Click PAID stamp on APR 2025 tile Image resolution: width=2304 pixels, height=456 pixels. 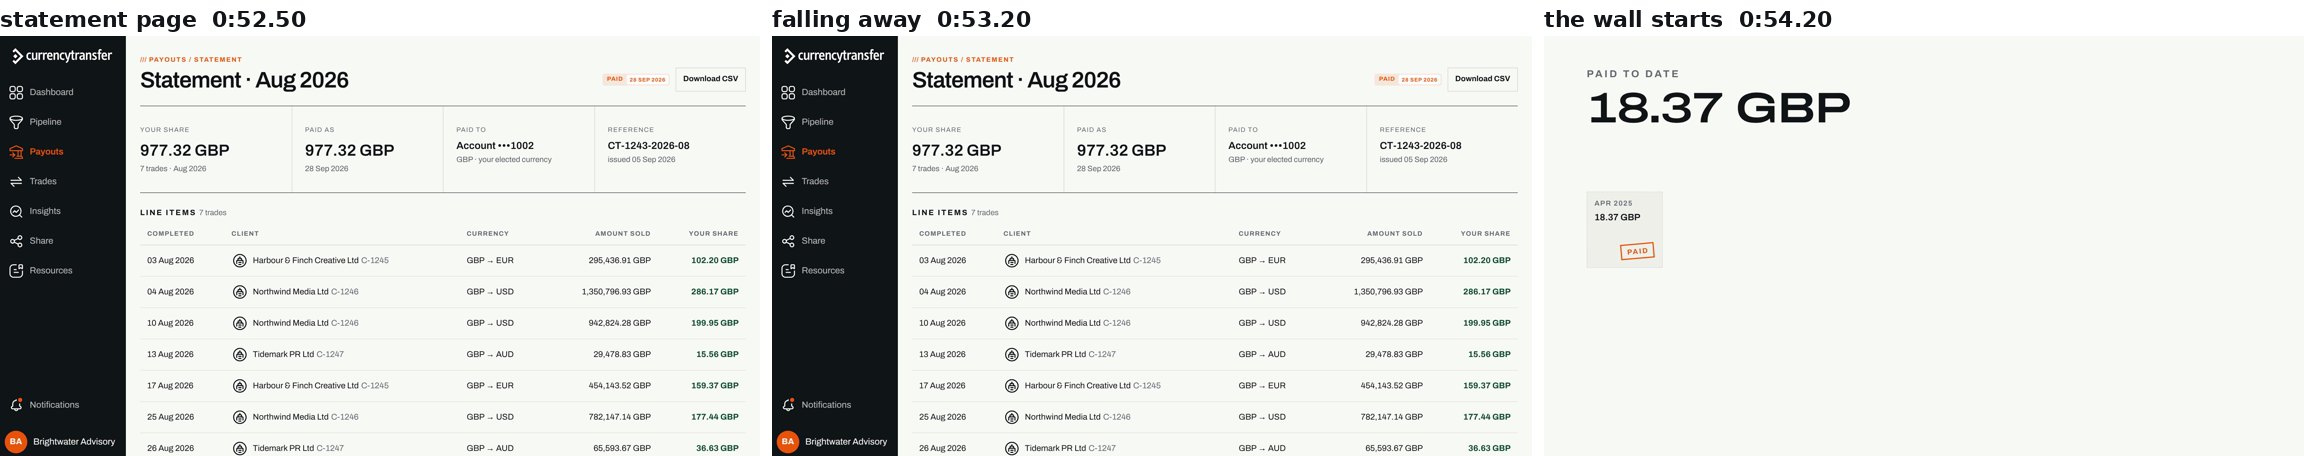(x=1637, y=251)
